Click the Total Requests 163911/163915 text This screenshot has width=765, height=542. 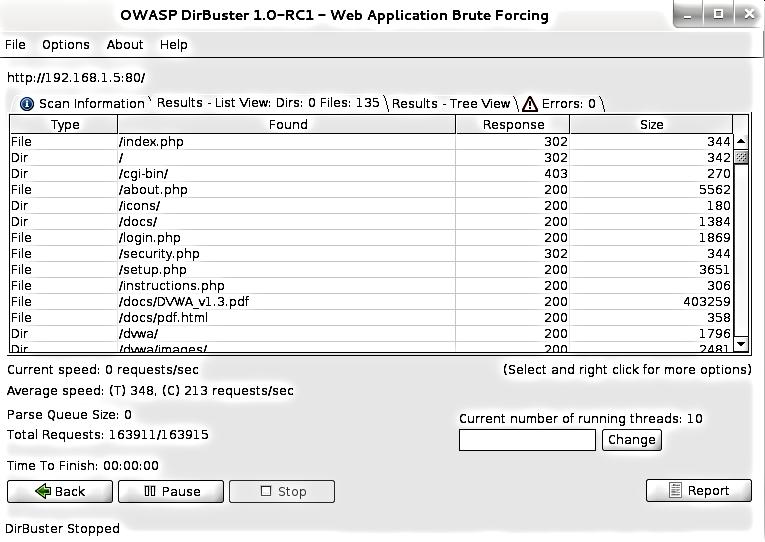click(108, 435)
